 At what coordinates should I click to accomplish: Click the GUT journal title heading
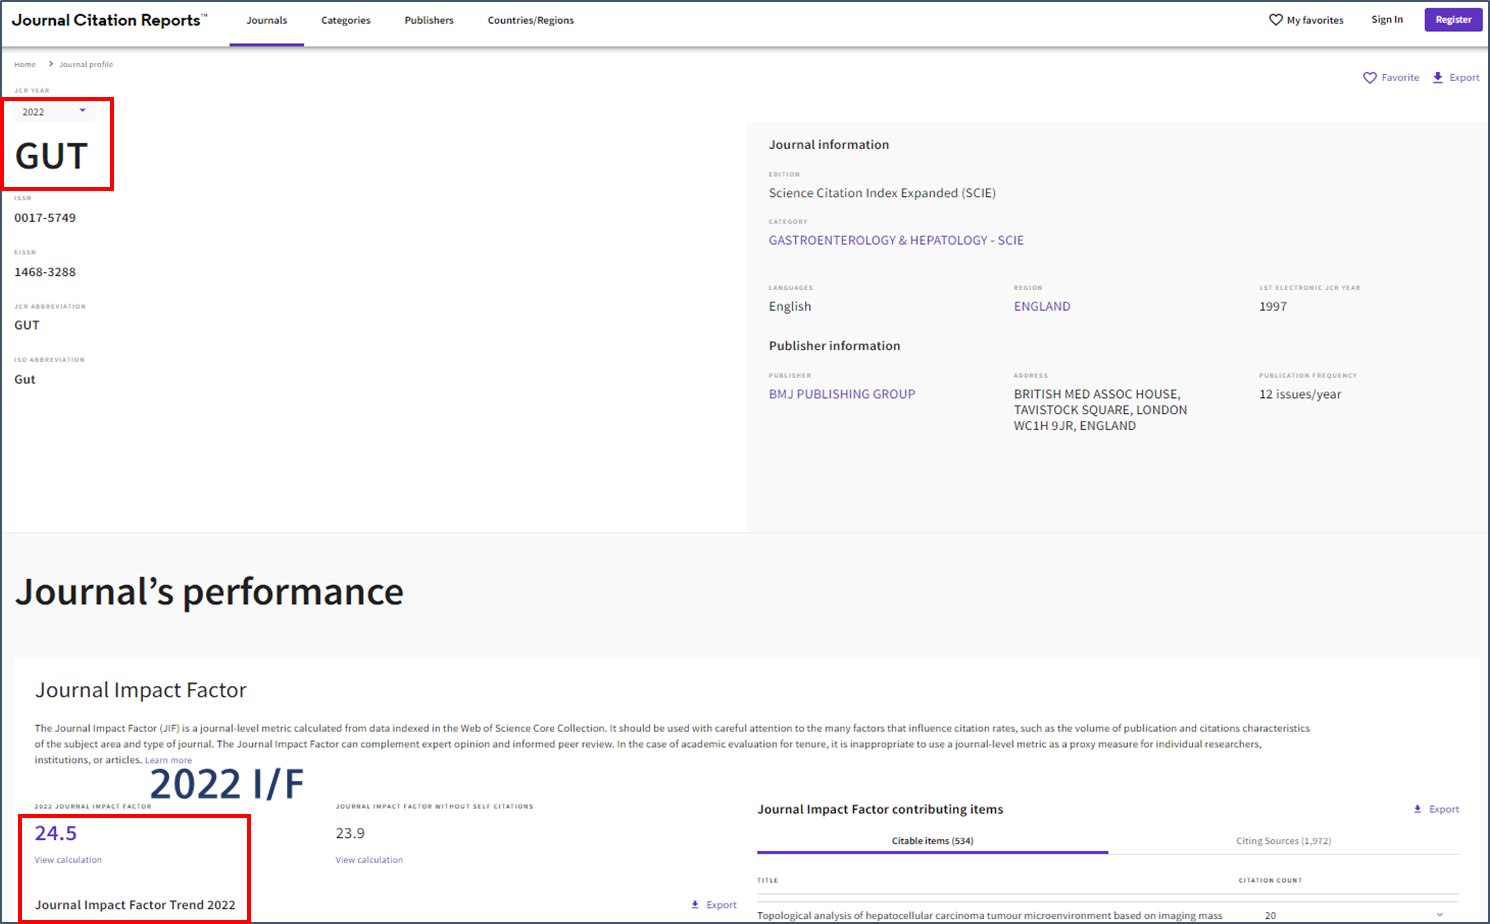click(x=52, y=157)
